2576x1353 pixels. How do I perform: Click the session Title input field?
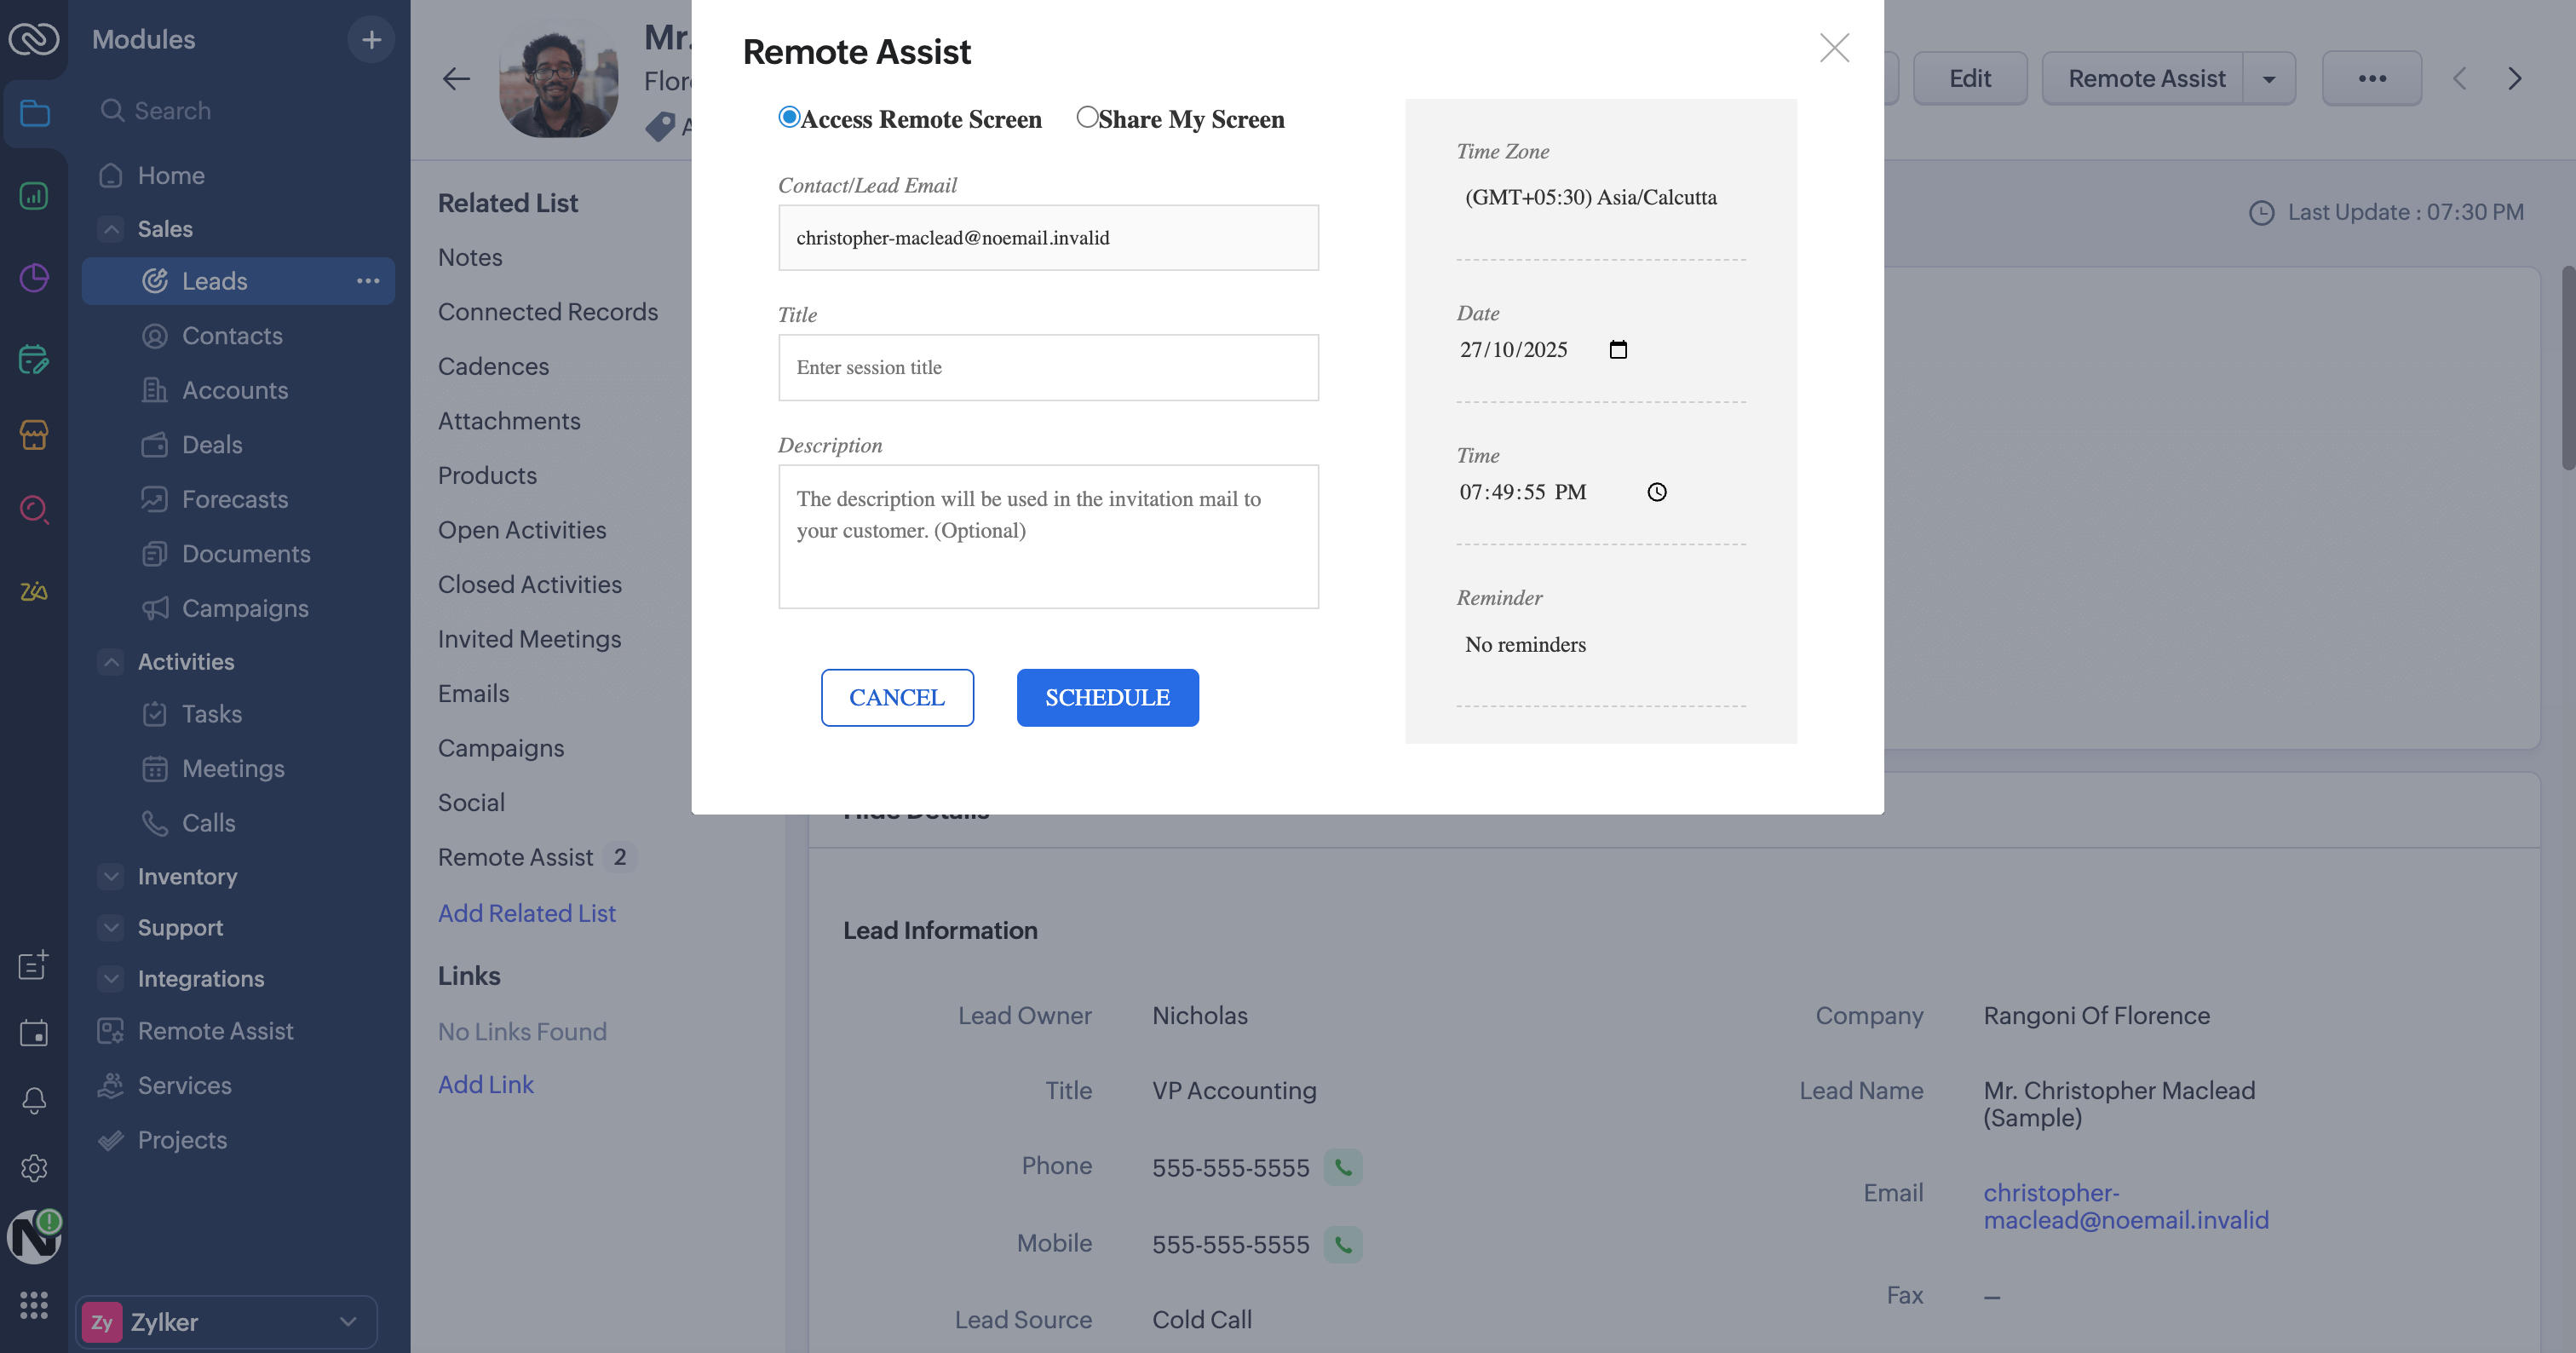click(1048, 368)
